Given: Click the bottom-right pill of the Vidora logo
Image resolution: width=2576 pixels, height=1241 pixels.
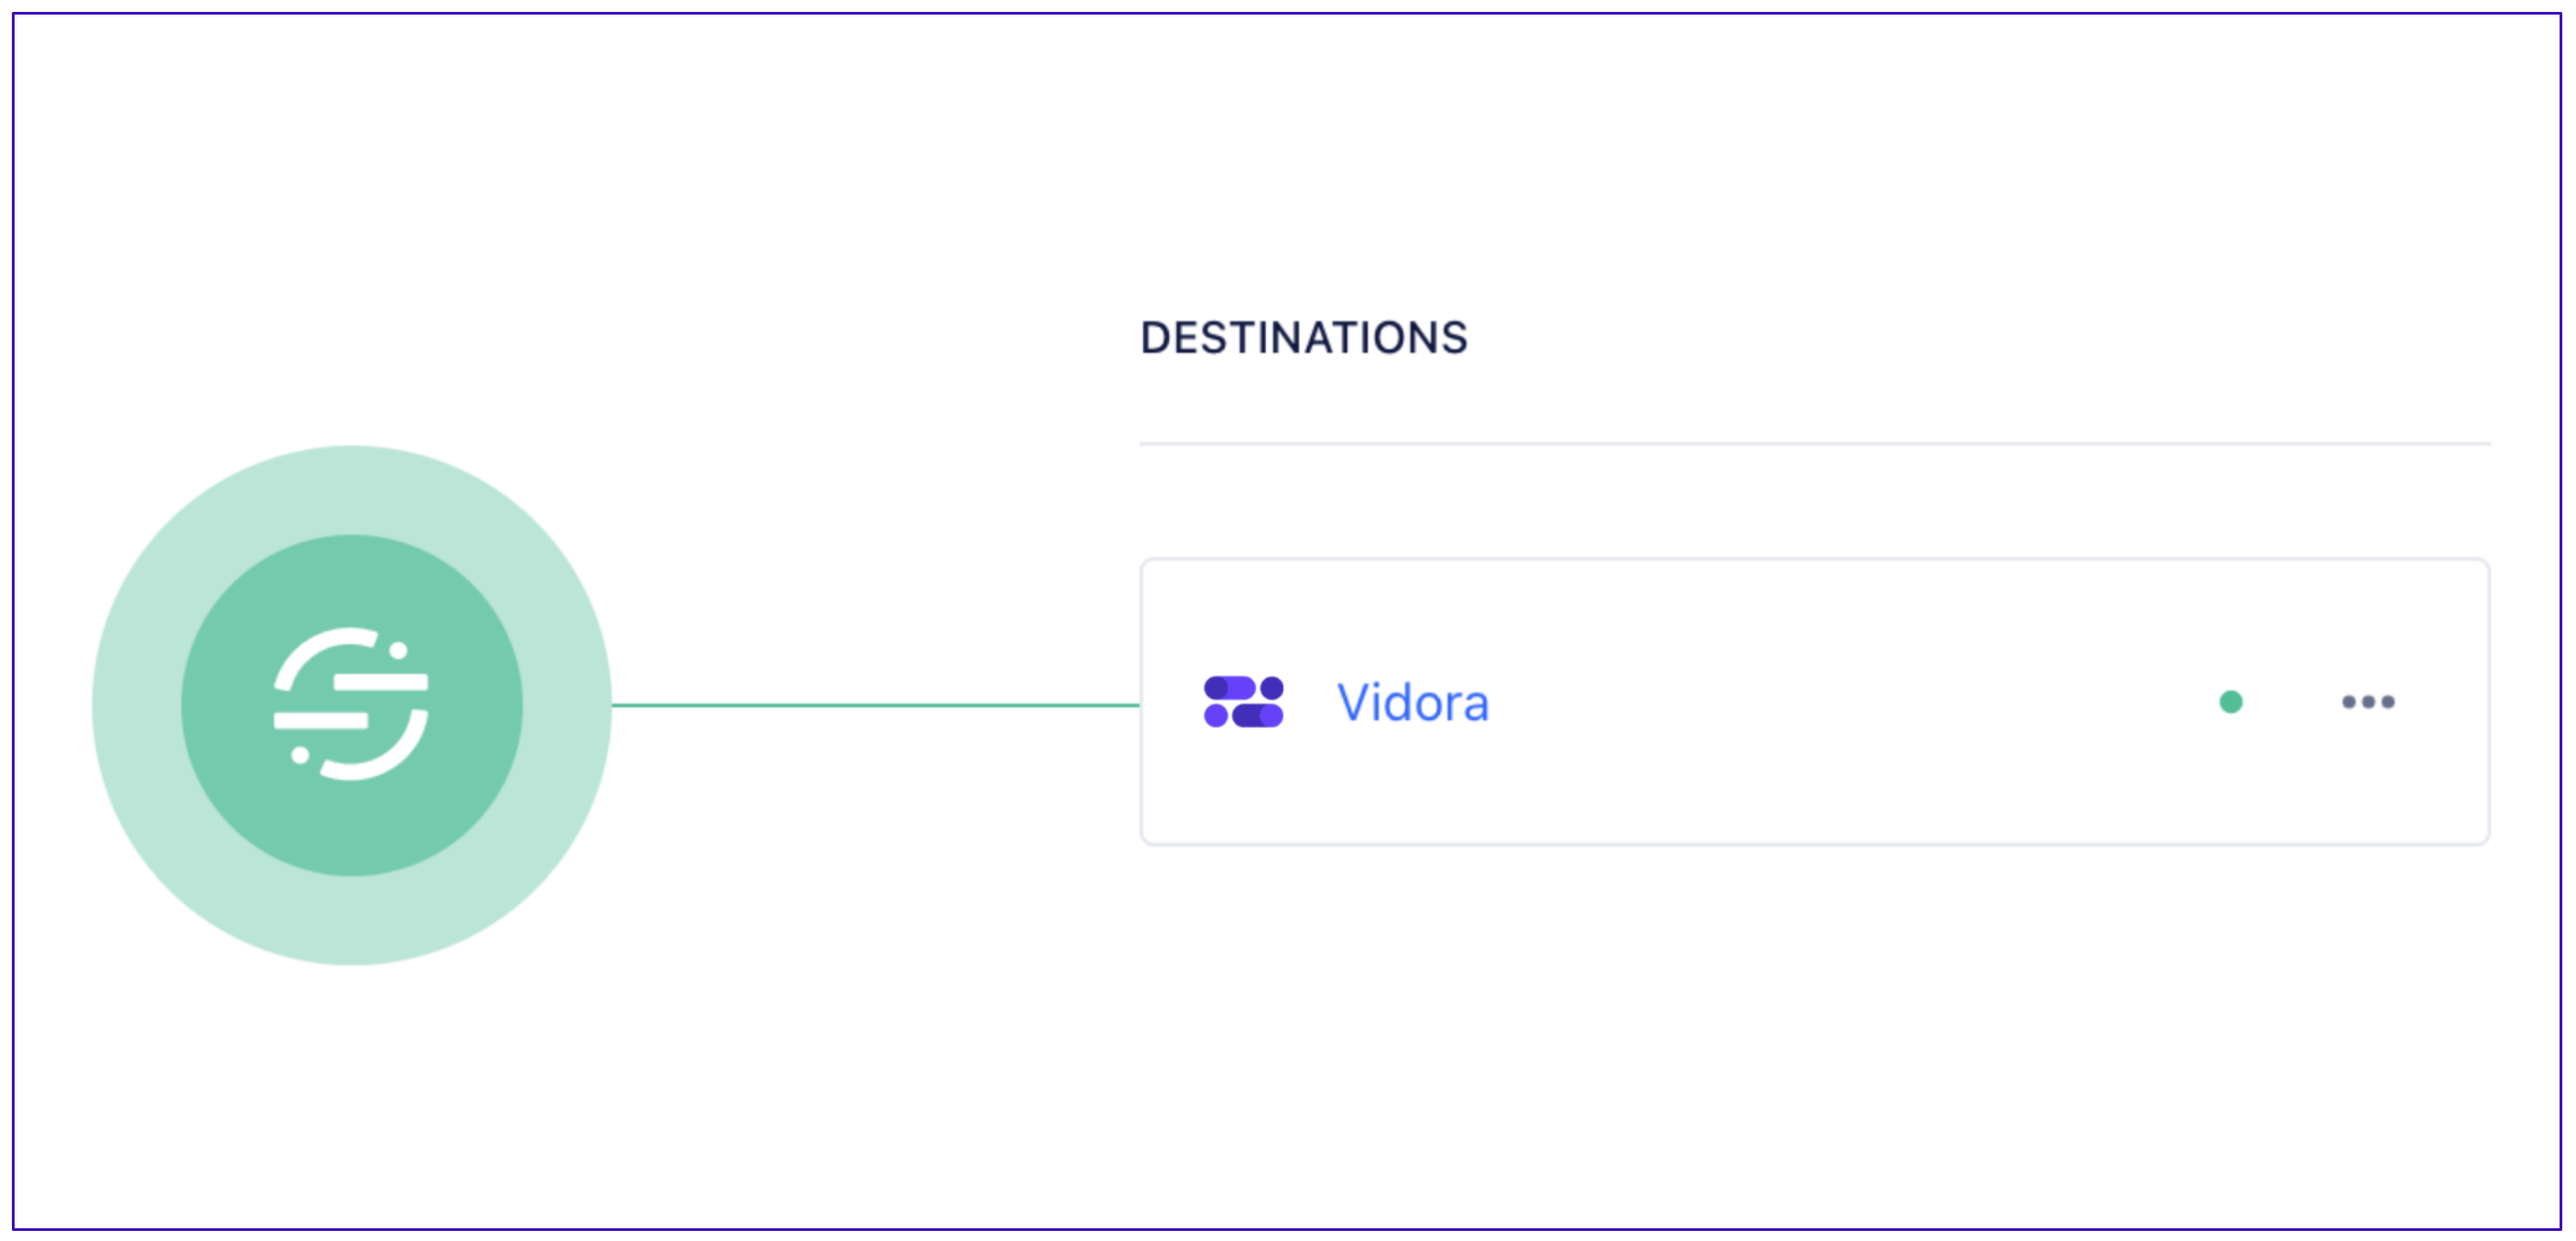Looking at the screenshot, I should pos(1257,716).
